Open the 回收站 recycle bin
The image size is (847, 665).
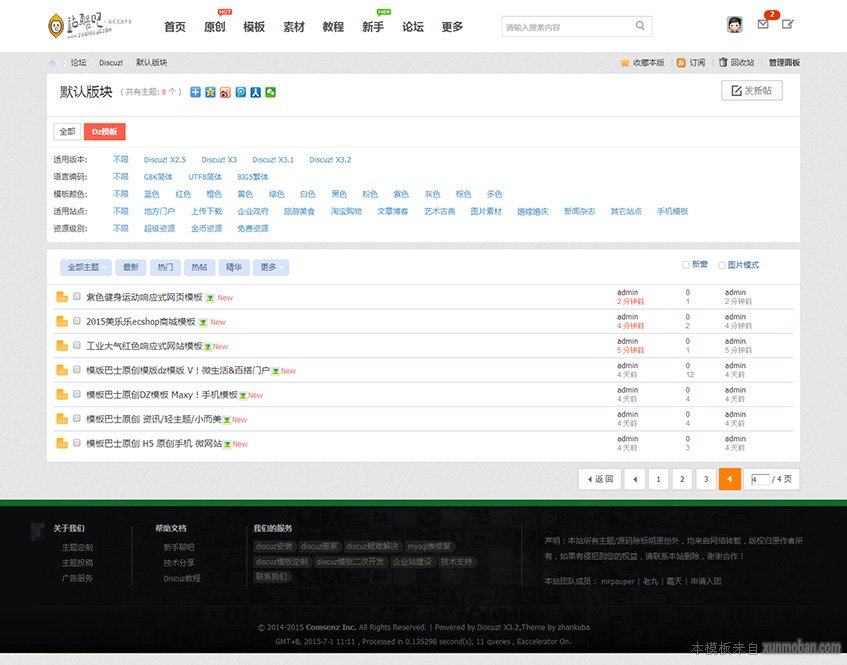723,63
